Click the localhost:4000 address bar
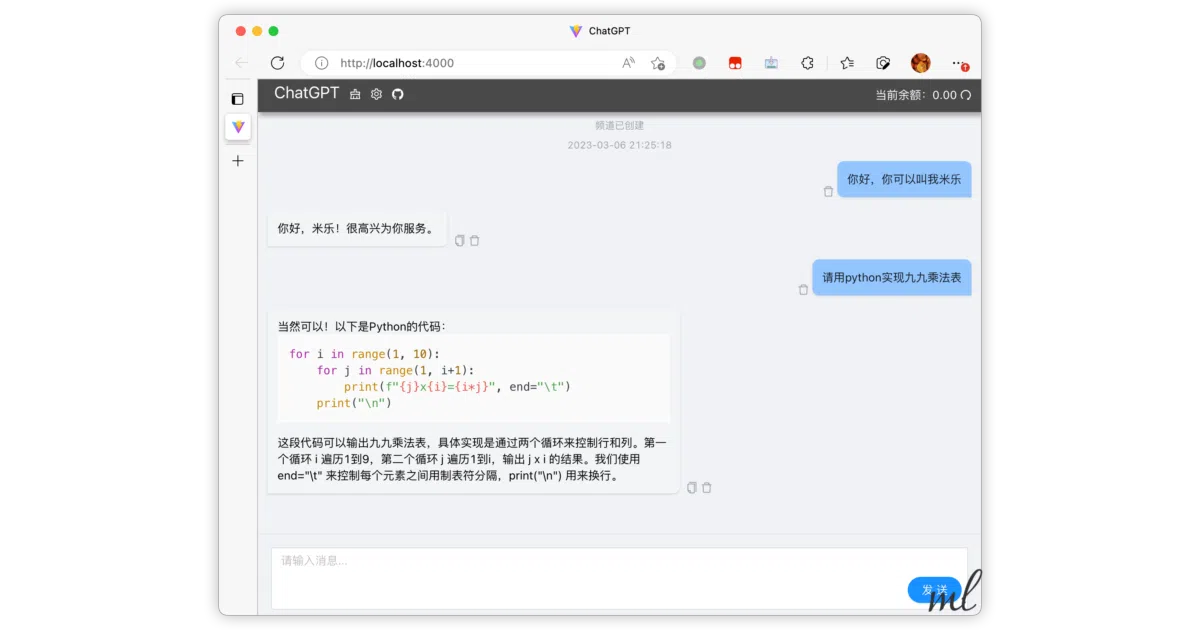This screenshot has width=1200, height=630. click(x=488, y=62)
